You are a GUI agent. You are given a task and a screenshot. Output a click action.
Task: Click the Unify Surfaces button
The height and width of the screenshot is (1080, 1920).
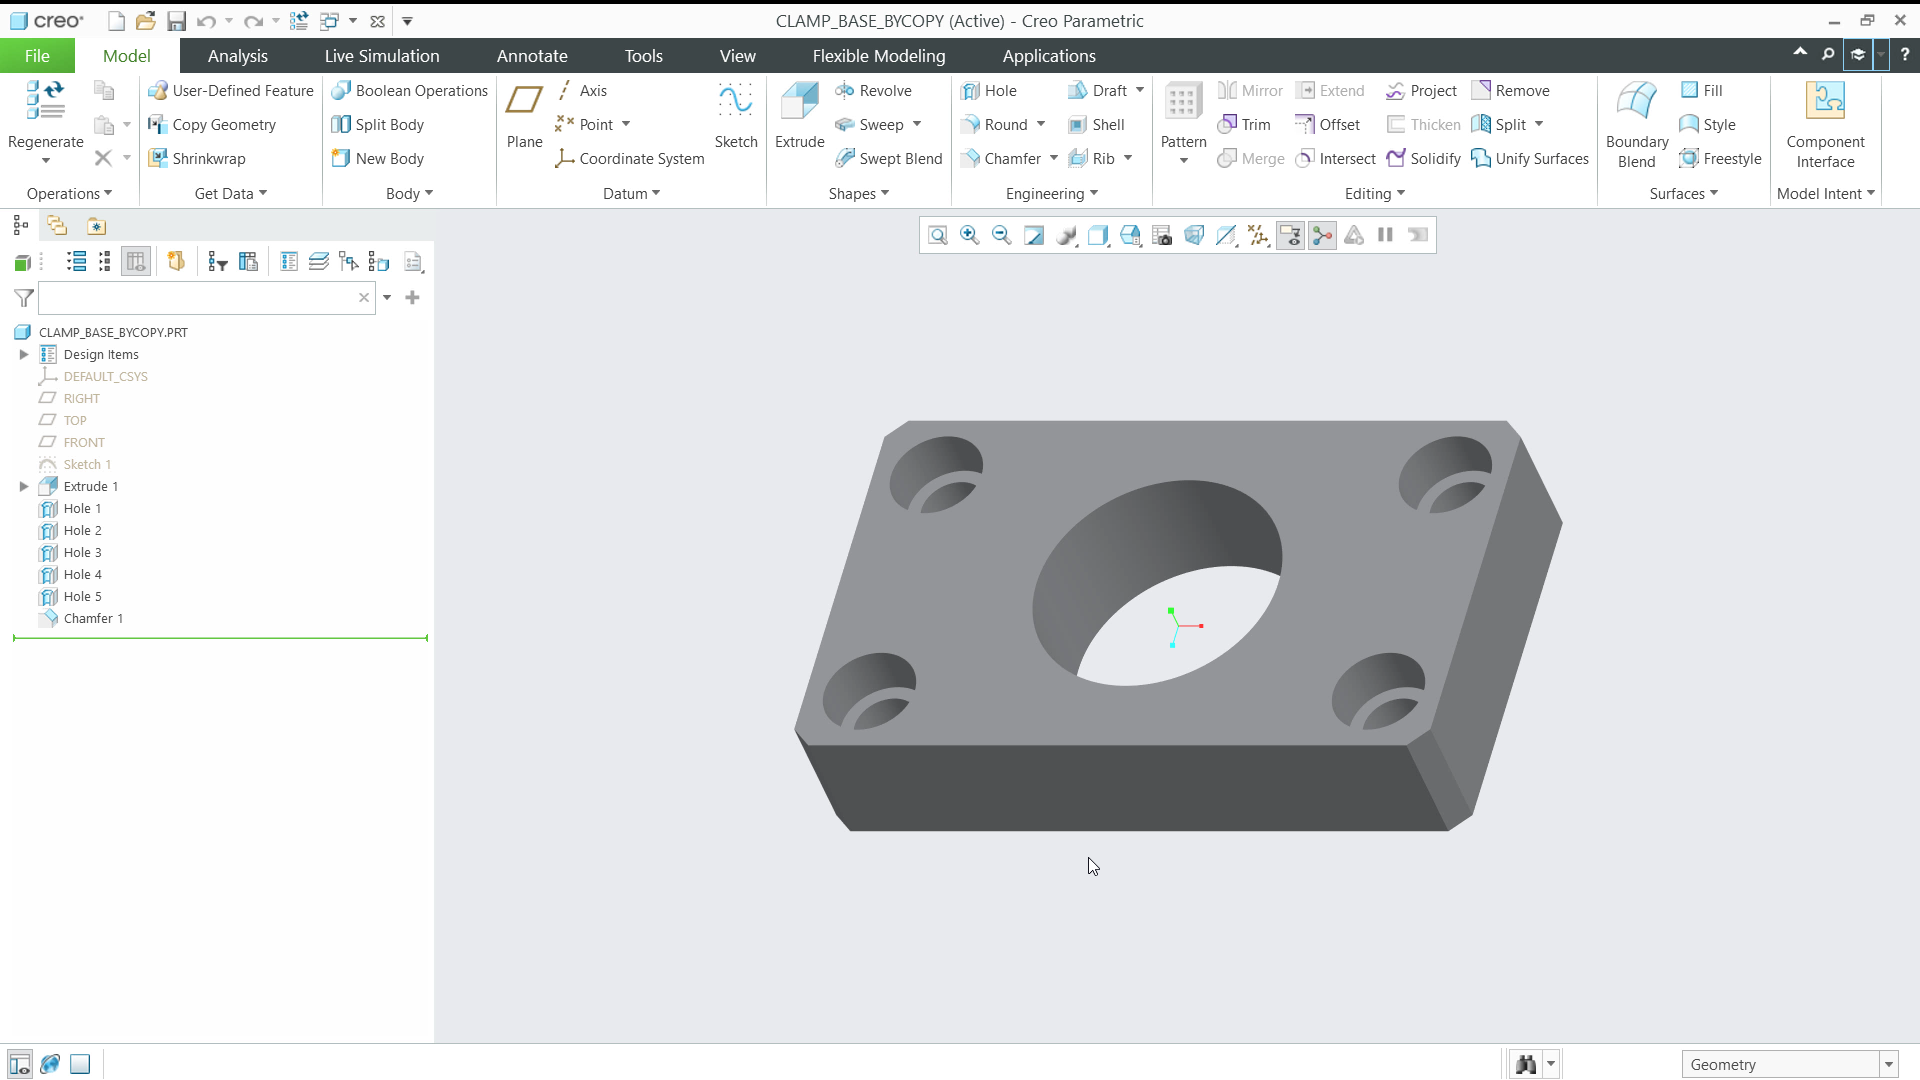[1530, 158]
